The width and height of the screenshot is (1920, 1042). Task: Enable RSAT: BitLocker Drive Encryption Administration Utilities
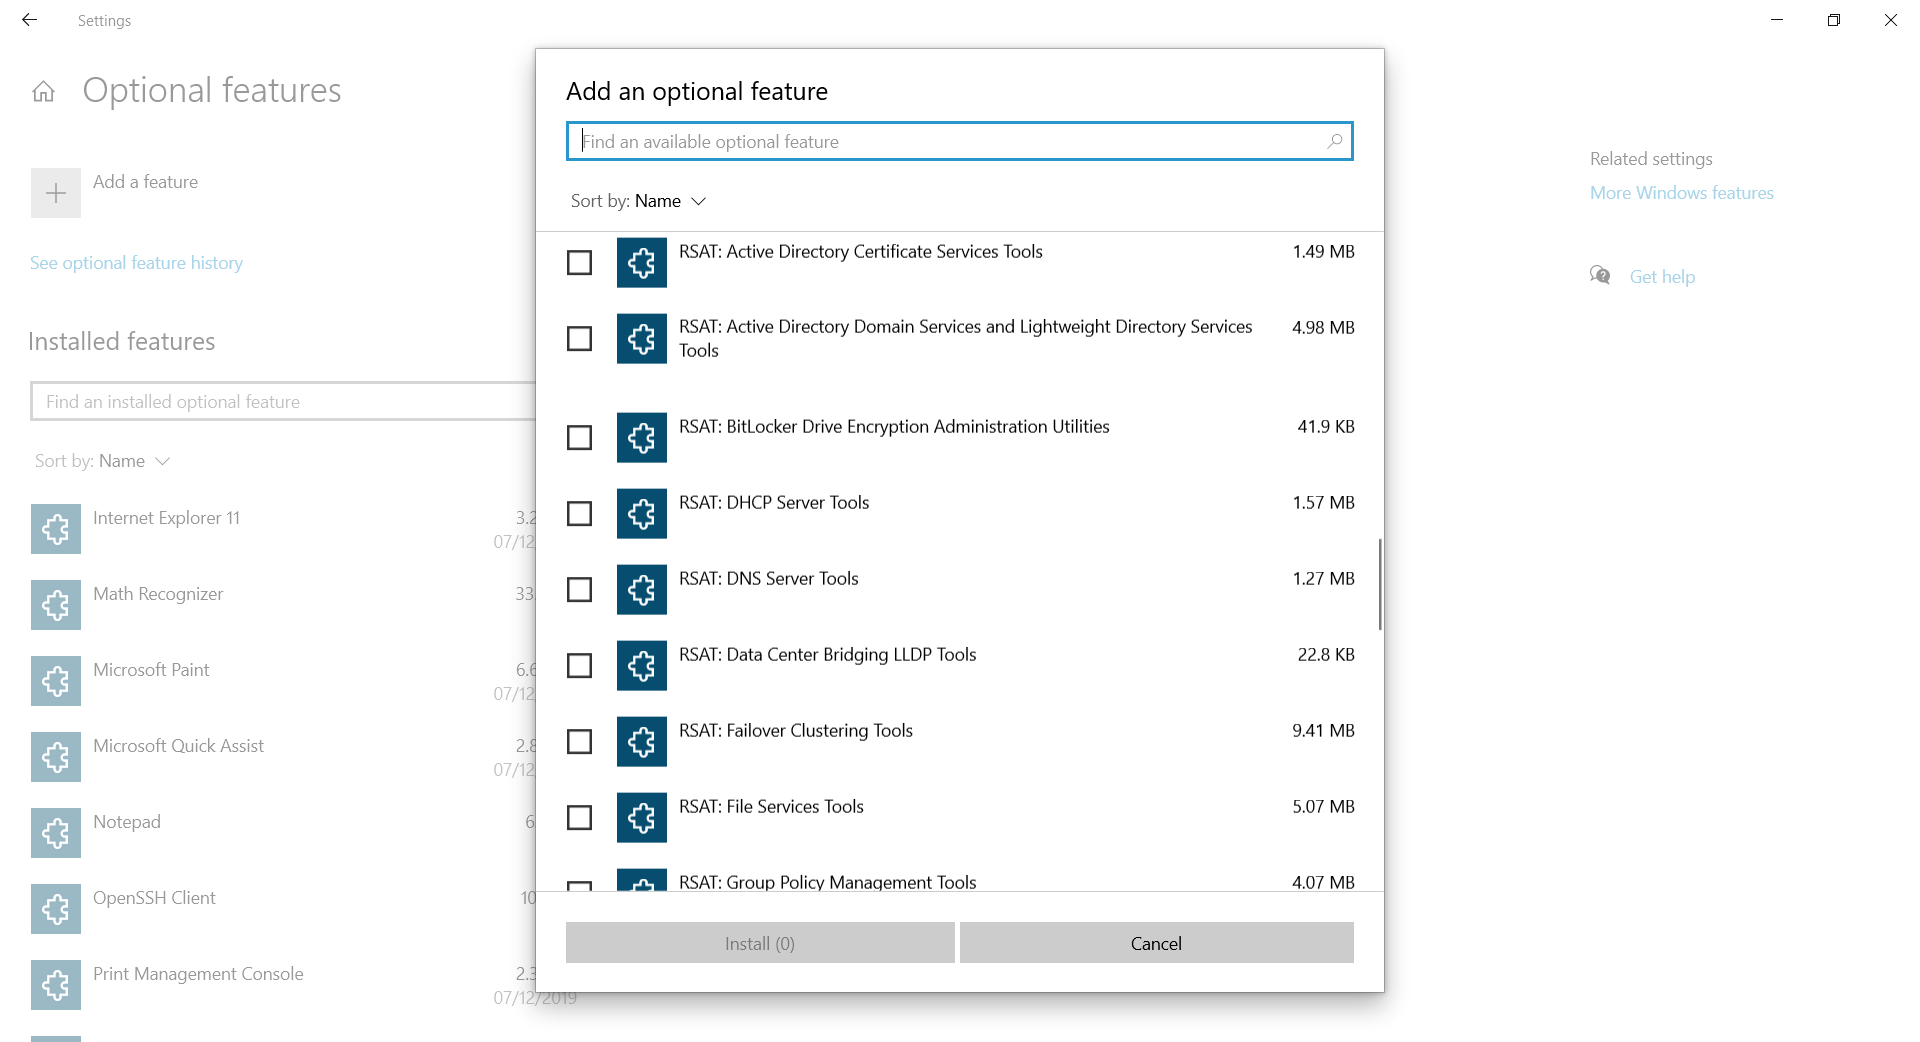click(x=579, y=437)
